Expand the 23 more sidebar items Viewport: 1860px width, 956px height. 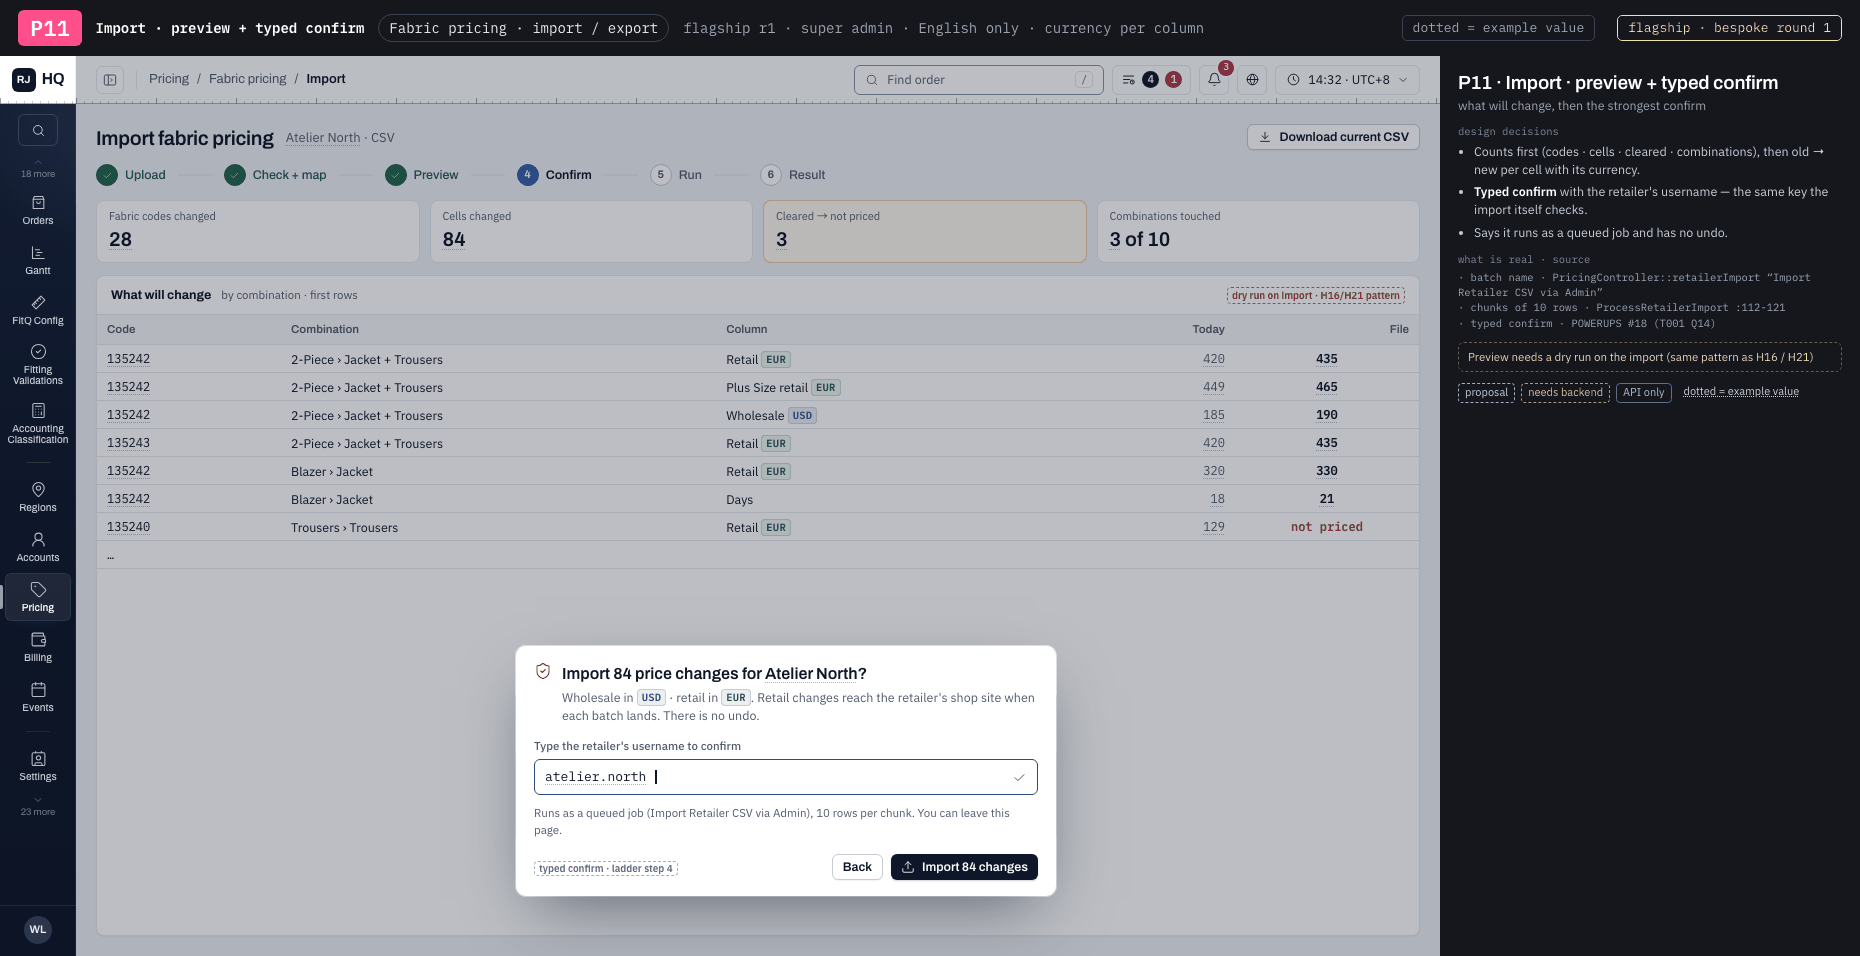click(x=38, y=807)
